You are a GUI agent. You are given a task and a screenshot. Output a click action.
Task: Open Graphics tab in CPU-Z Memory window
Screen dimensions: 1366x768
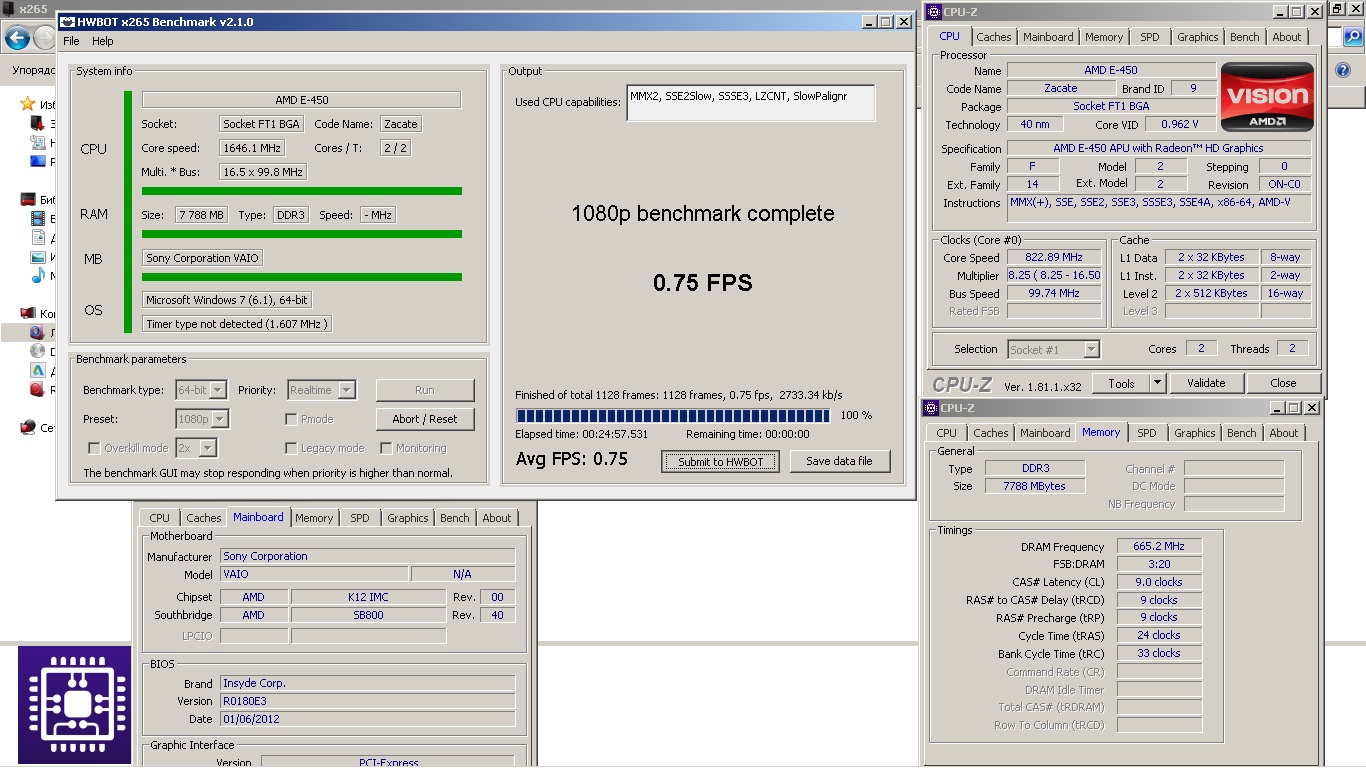pyautogui.click(x=1194, y=433)
